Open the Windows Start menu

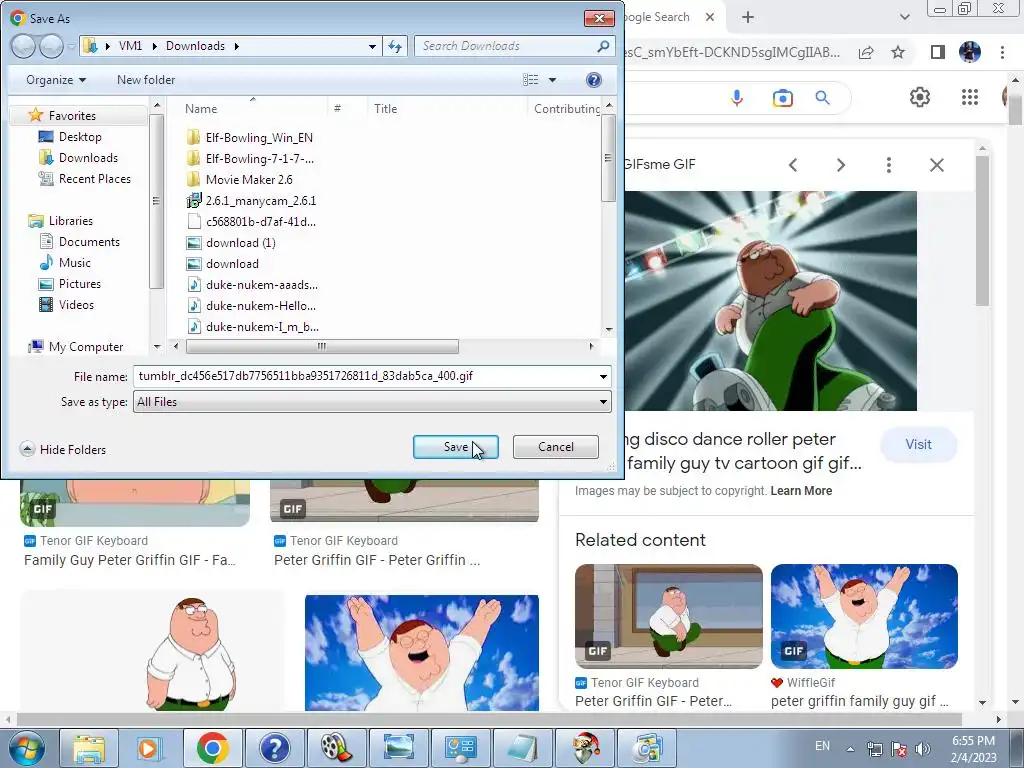(26, 748)
